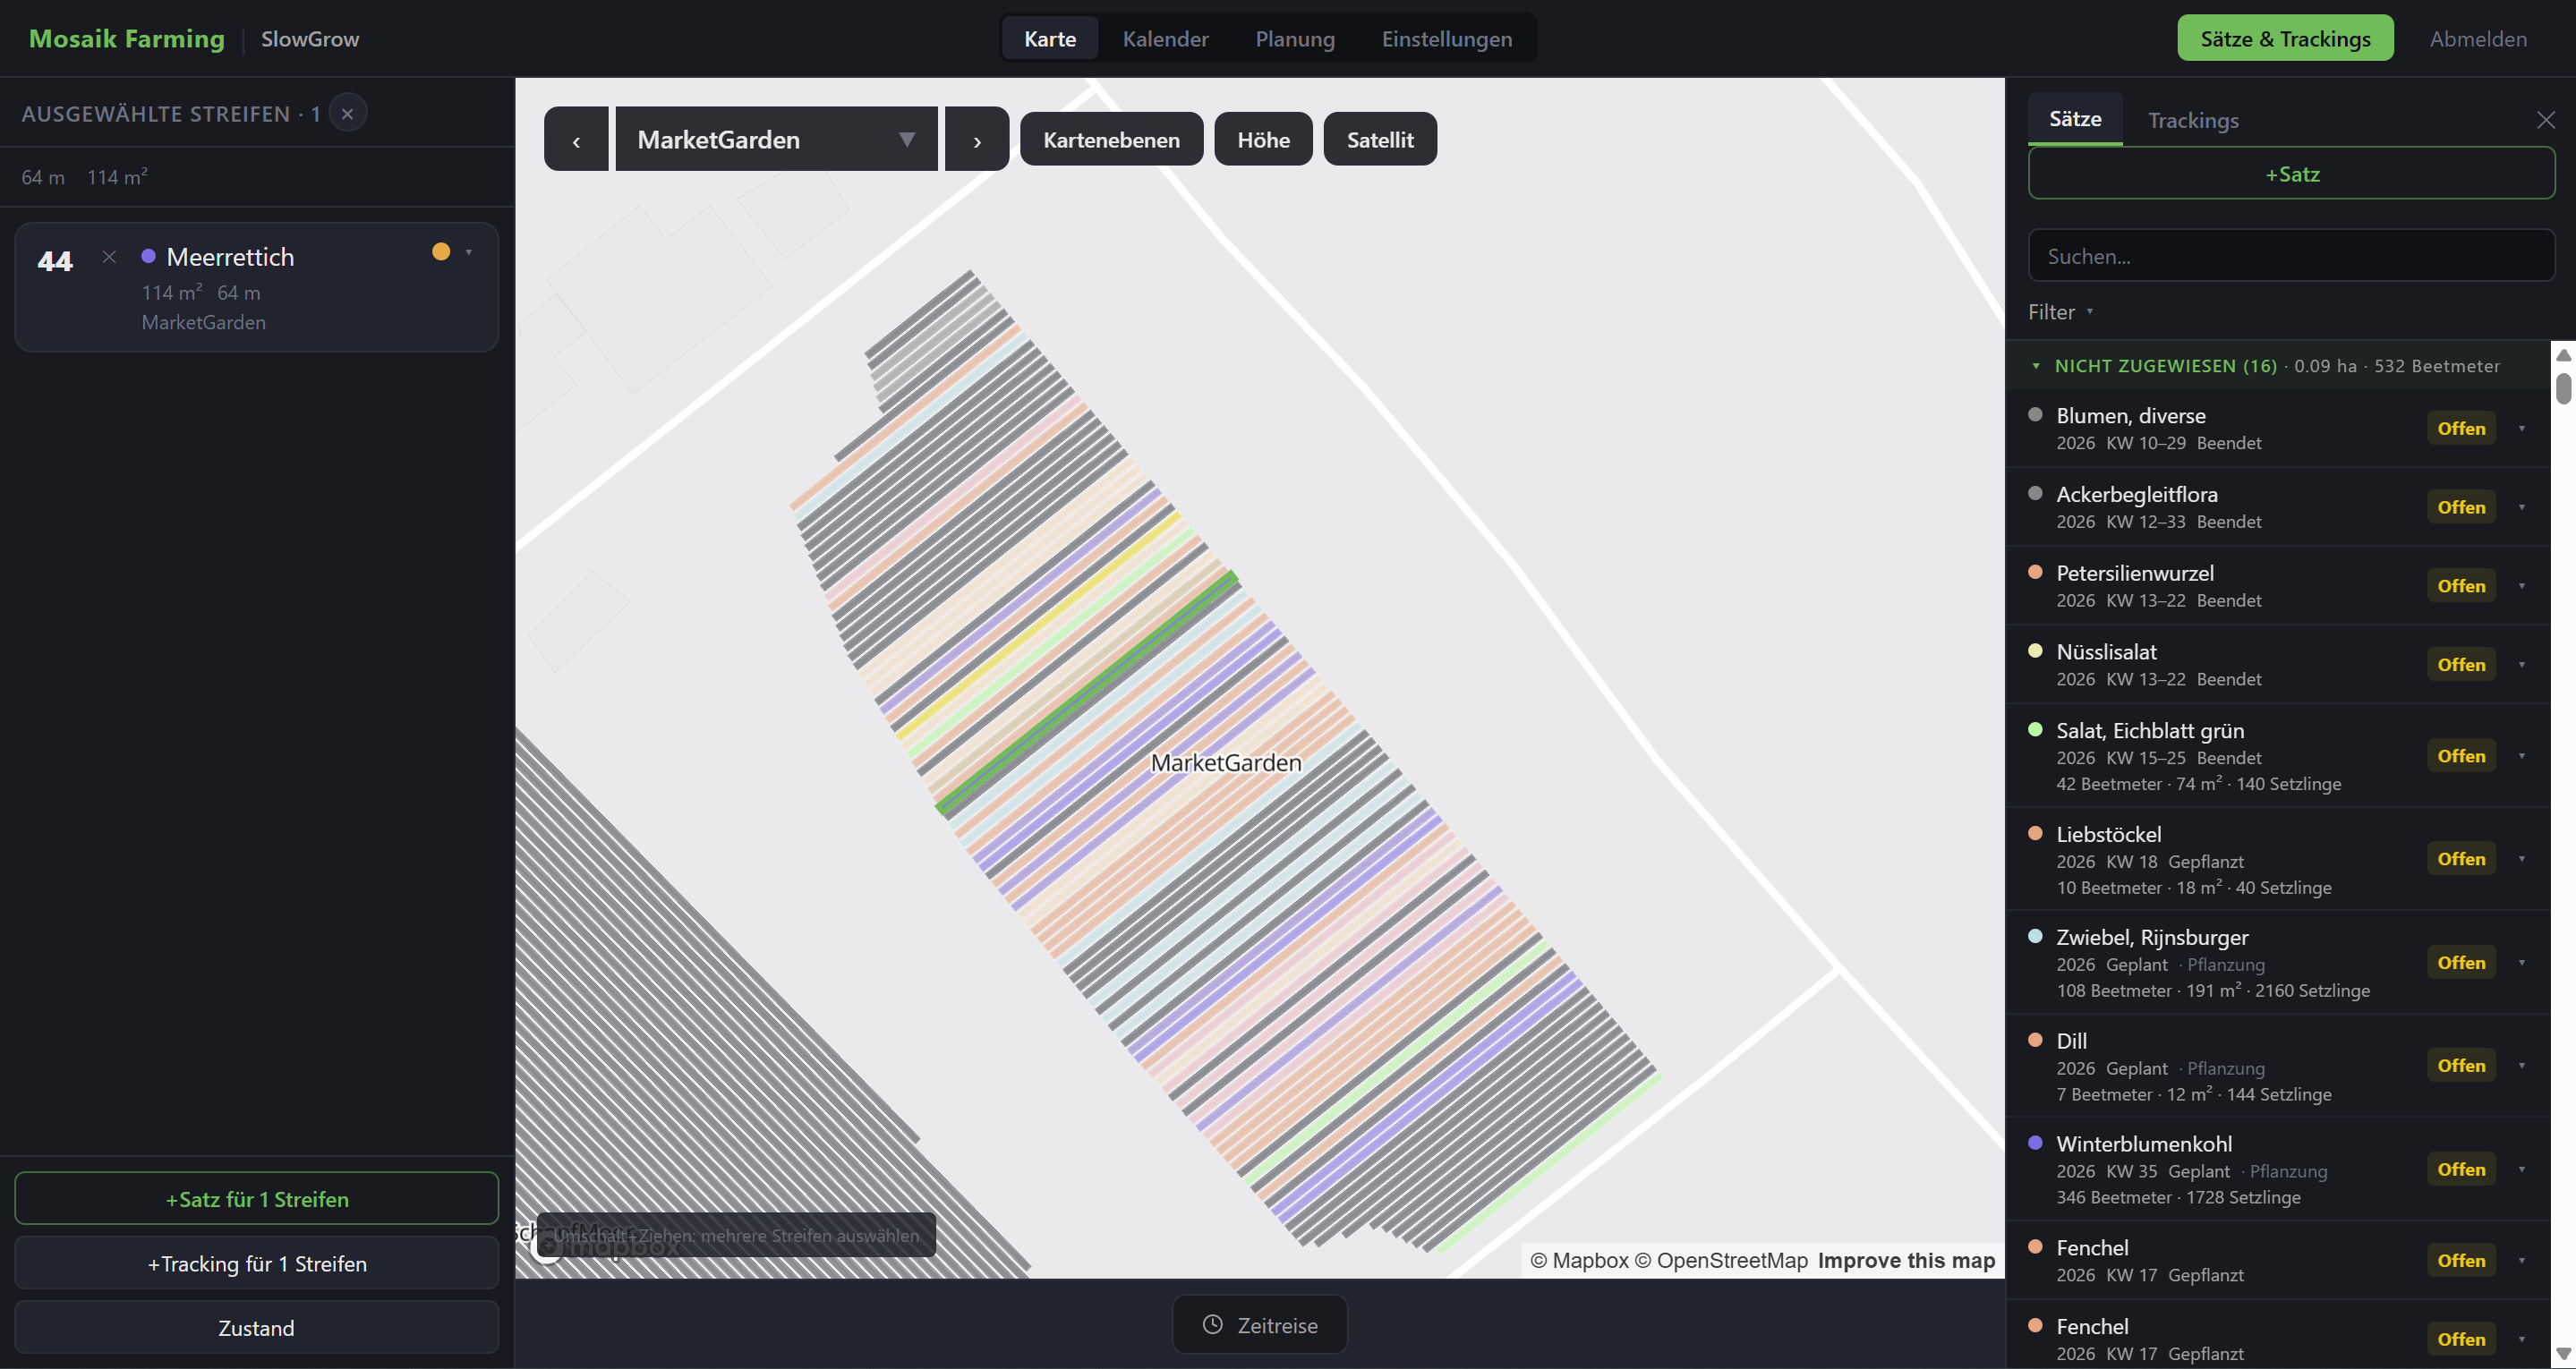Open the row menu arrow for Ackerbegleitflora
The width and height of the screenshot is (2576, 1369).
[2522, 507]
